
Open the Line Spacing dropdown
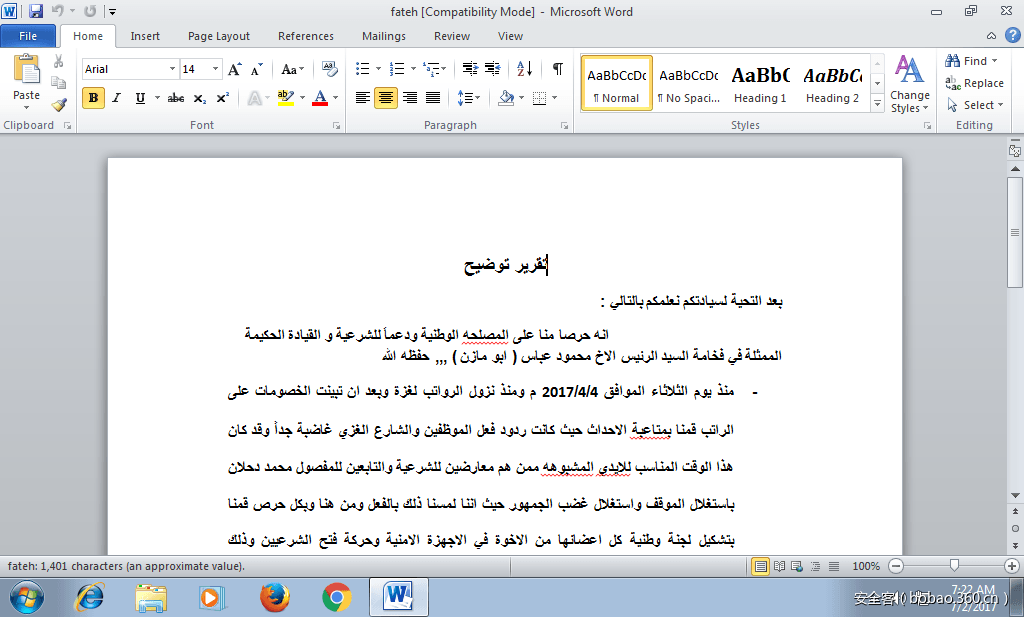point(468,98)
